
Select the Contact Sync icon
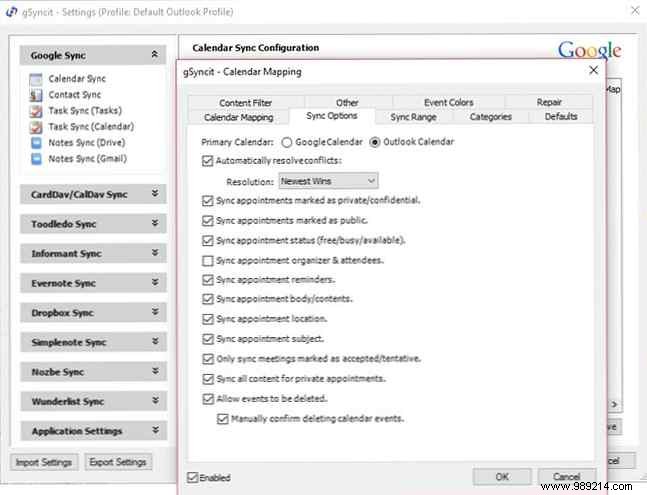coord(36,95)
